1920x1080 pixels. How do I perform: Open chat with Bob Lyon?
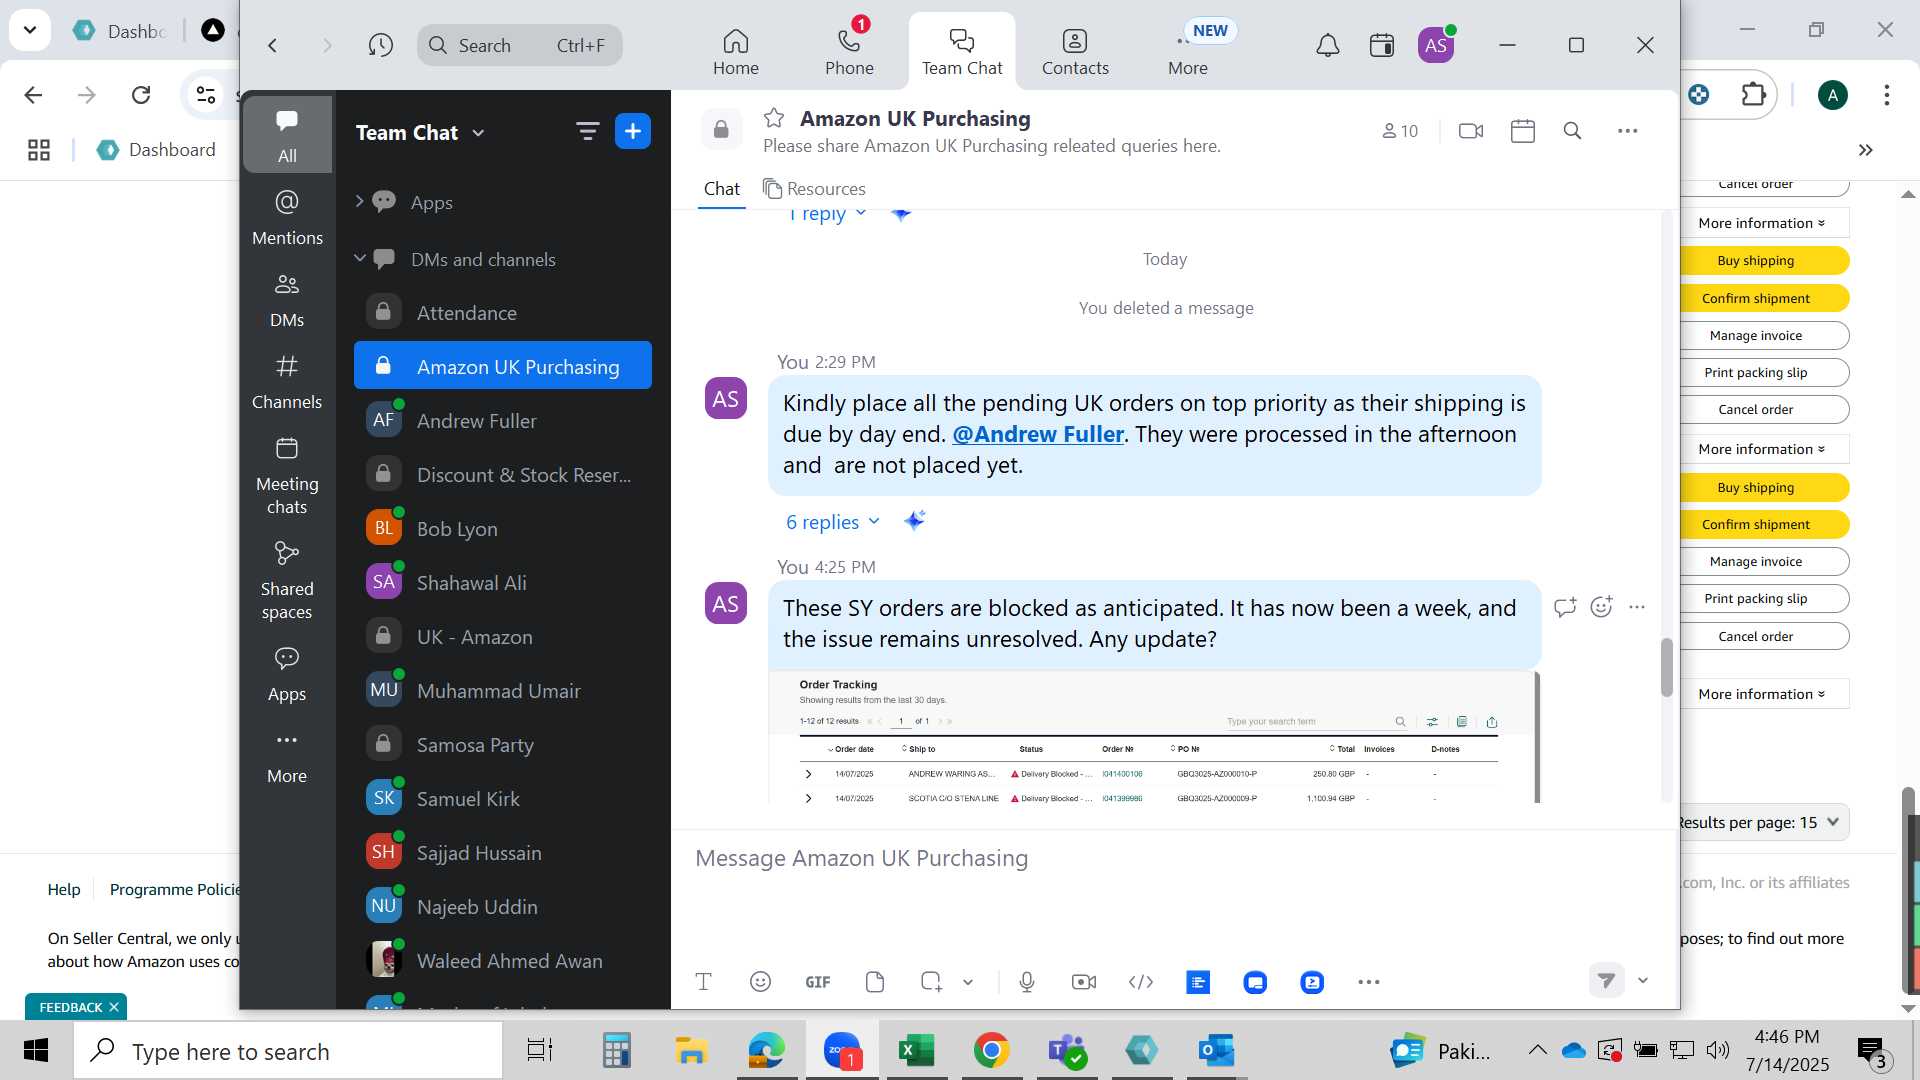pos(503,529)
